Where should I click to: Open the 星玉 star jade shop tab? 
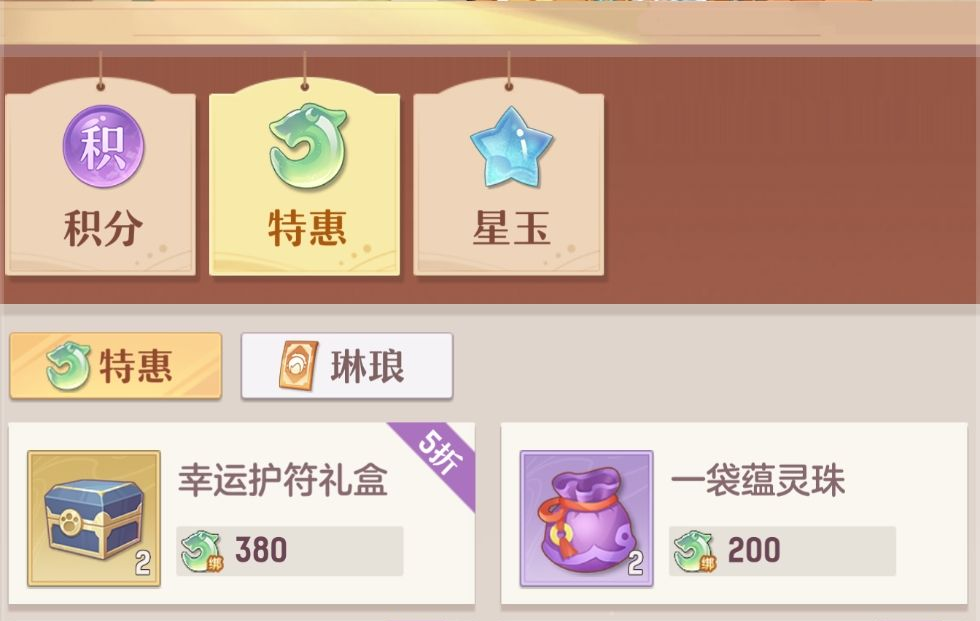[509, 178]
